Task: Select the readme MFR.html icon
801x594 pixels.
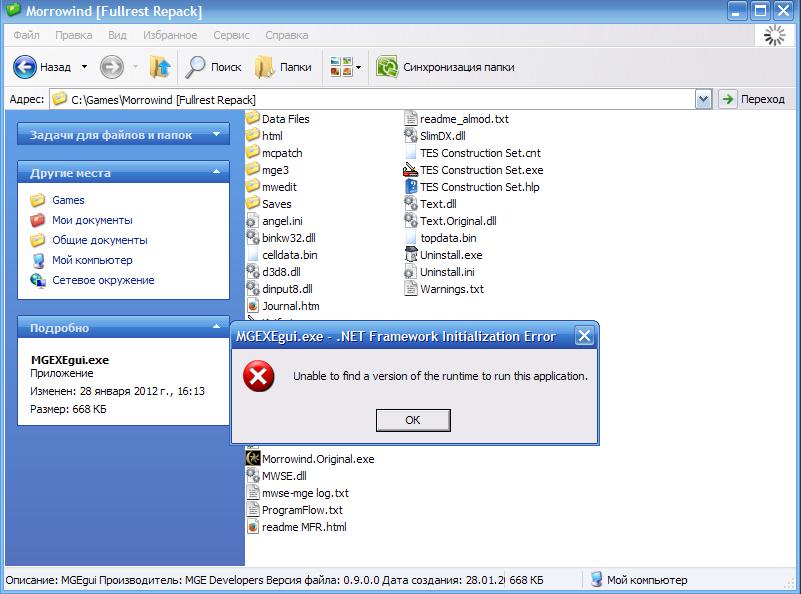Action: [253, 527]
